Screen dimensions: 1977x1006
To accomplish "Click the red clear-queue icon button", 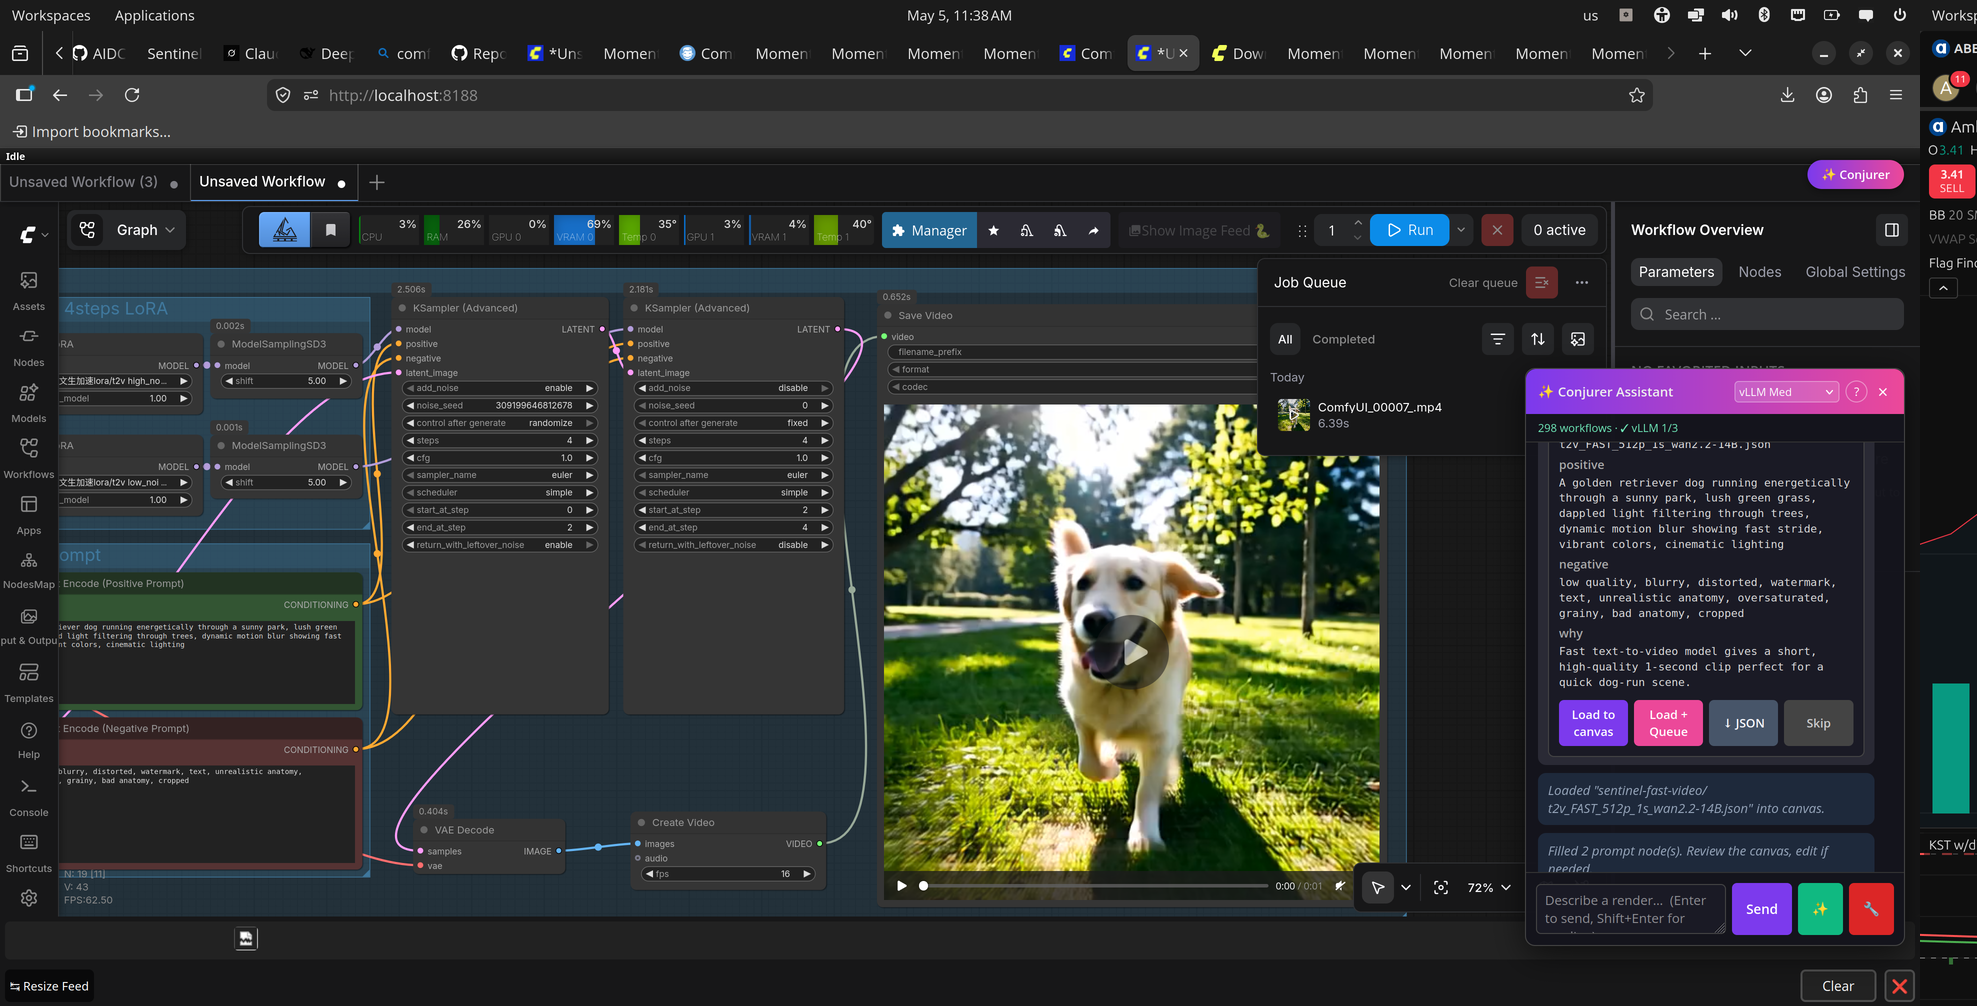I will [1542, 283].
